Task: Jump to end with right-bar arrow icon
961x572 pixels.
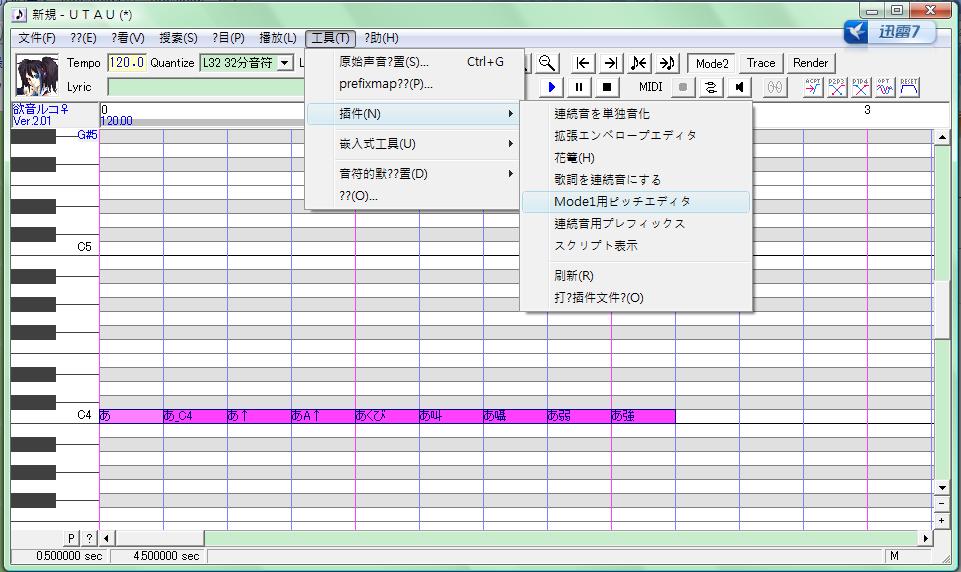Action: point(610,63)
